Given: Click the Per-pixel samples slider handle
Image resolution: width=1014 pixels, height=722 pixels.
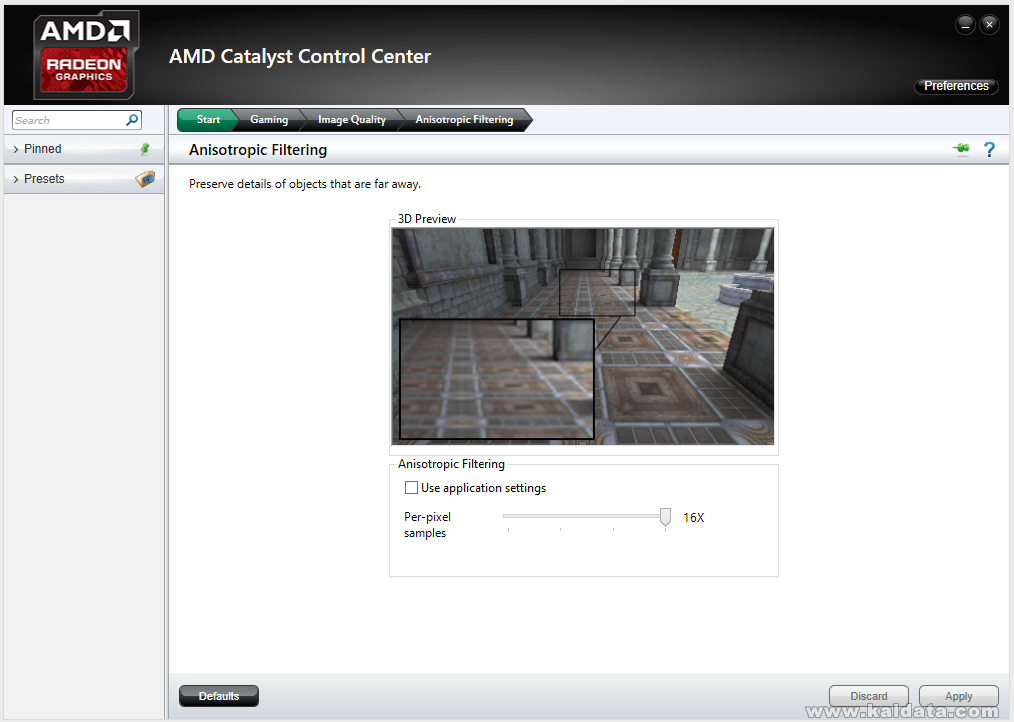Looking at the screenshot, I should (x=665, y=518).
